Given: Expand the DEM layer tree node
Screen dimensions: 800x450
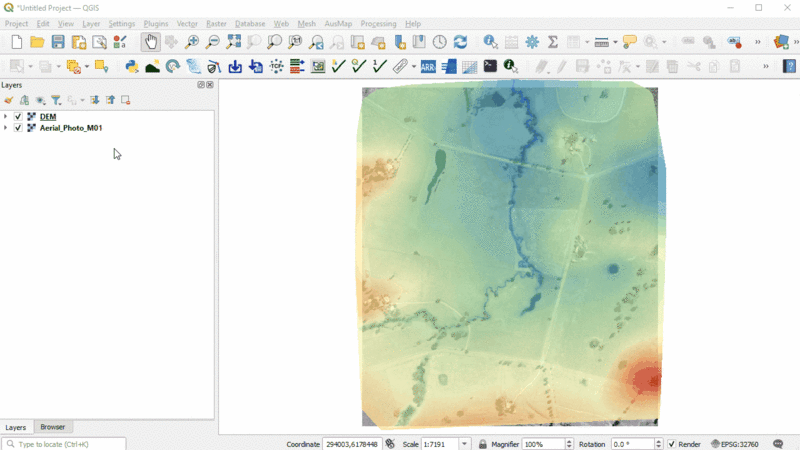Looking at the screenshot, I should click(x=6, y=117).
